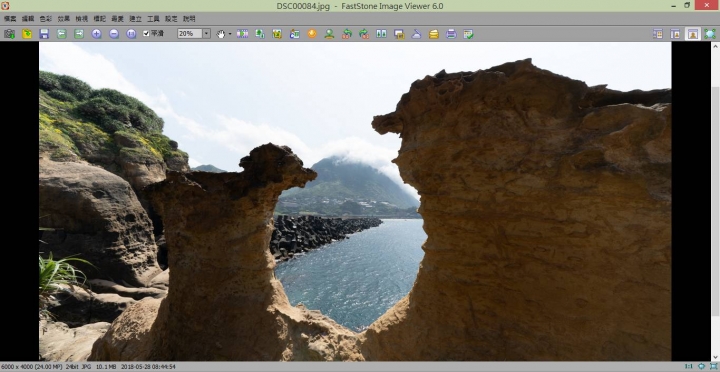The image size is (720, 372).
Task: Click the vertical scrollbar thumb
Action: pyautogui.click(x=715, y=201)
